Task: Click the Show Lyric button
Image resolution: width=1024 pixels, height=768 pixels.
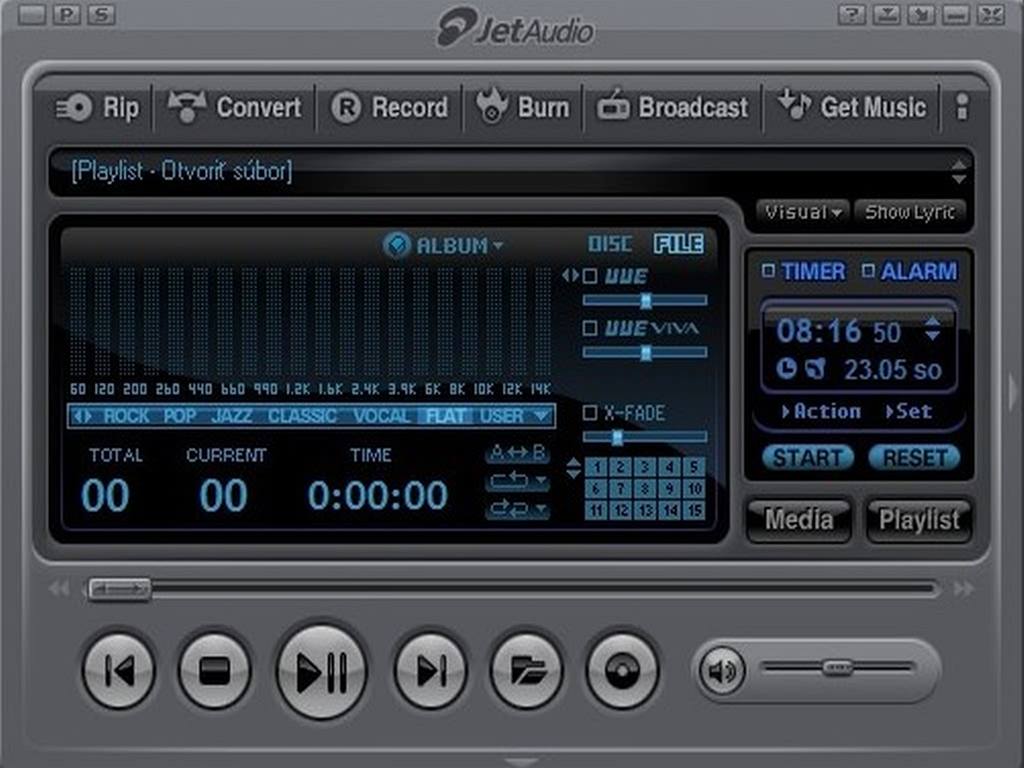Action: (x=910, y=212)
